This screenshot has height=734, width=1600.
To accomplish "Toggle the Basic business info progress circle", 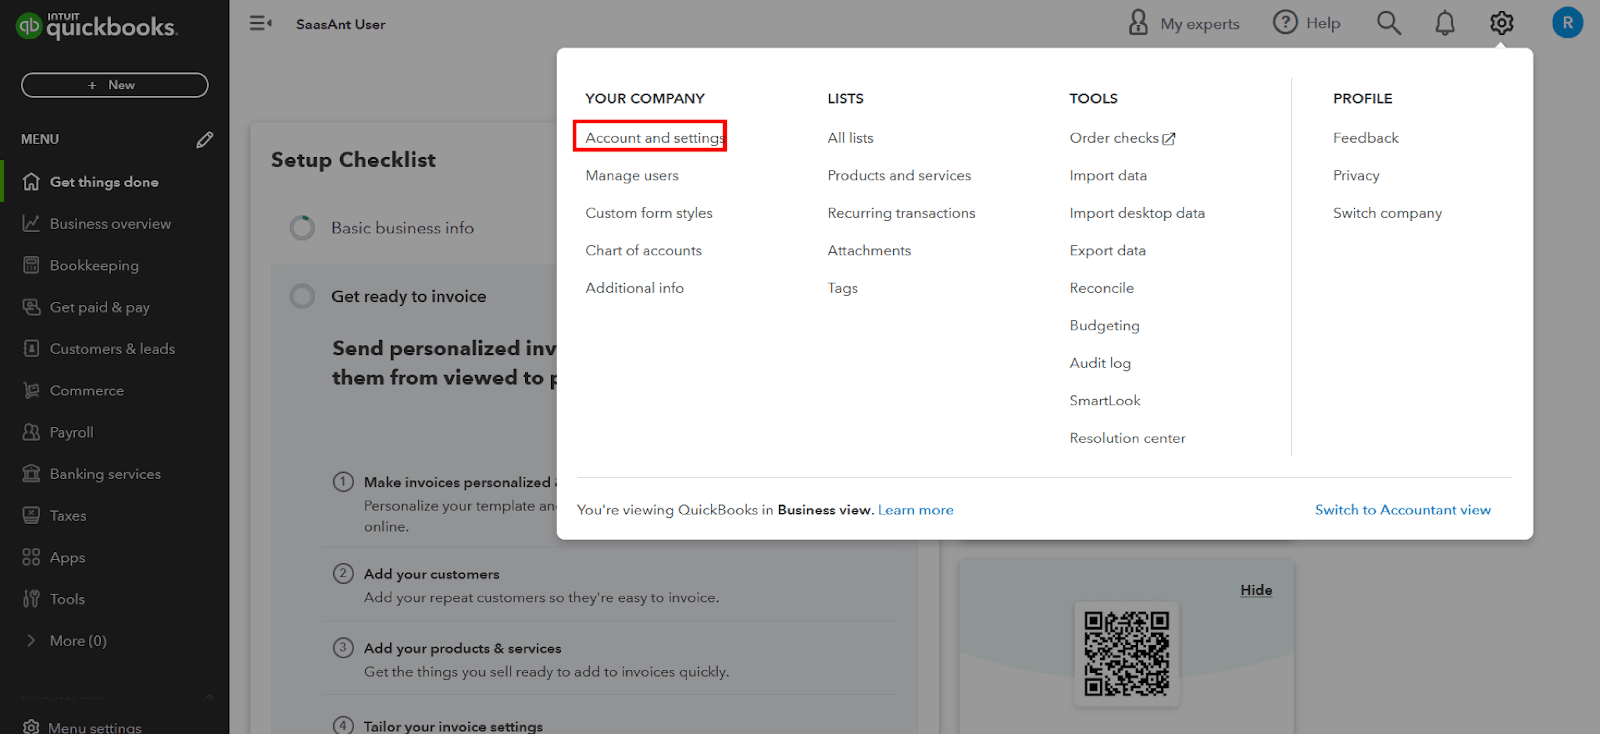I will point(302,228).
